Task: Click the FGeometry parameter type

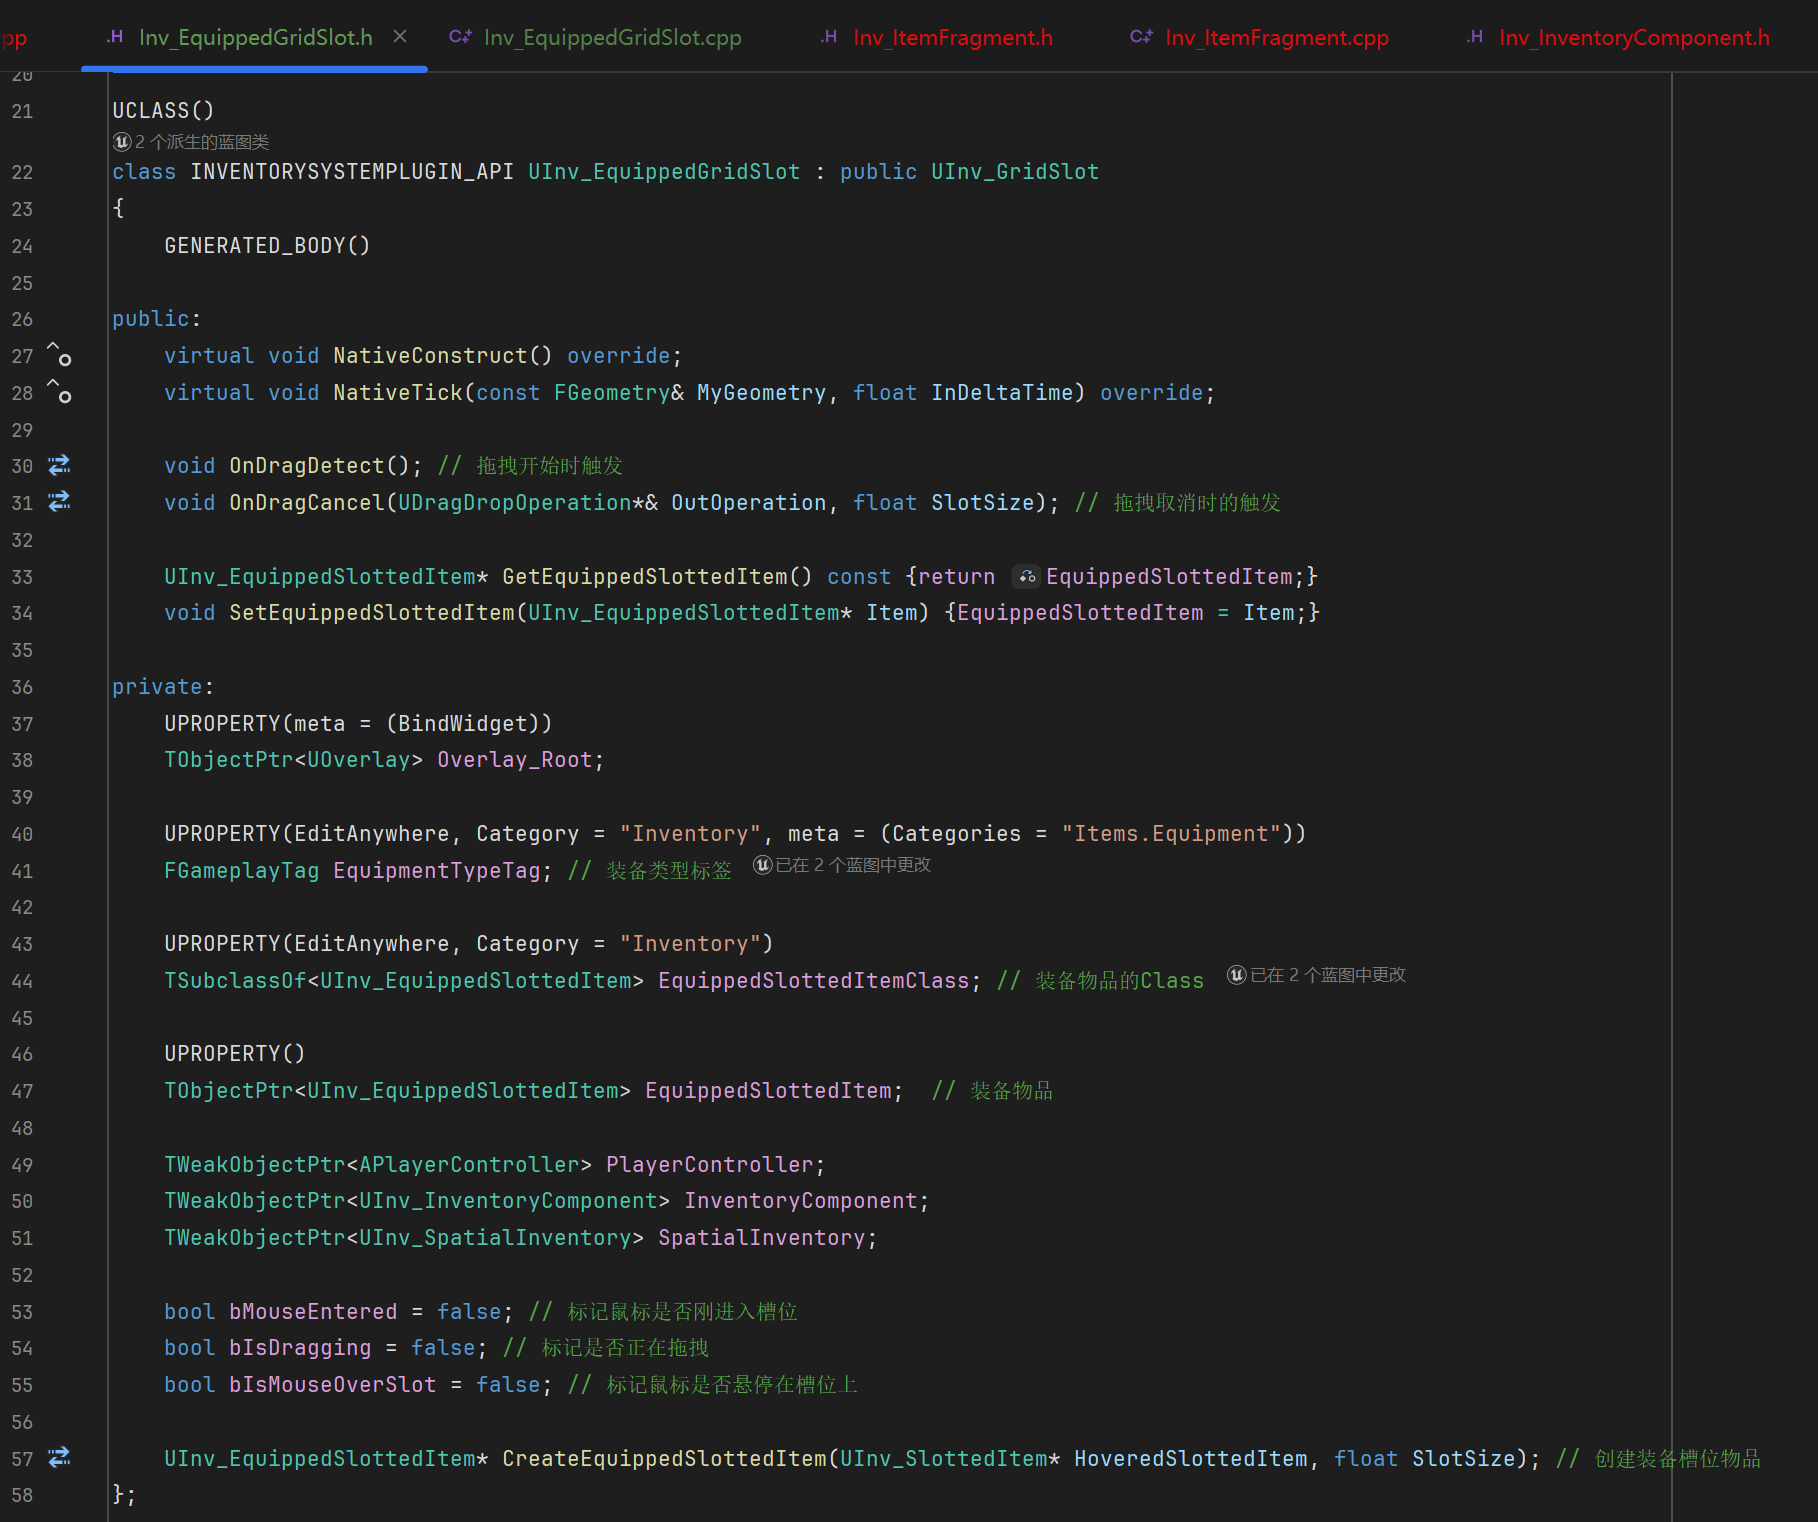Action: pos(612,393)
